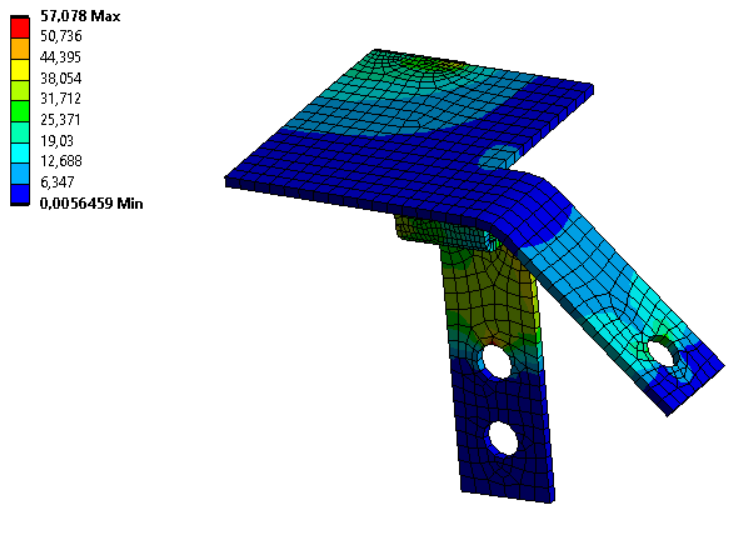The image size is (751, 539).
Task: Click the red legend color band
Action: 20,27
